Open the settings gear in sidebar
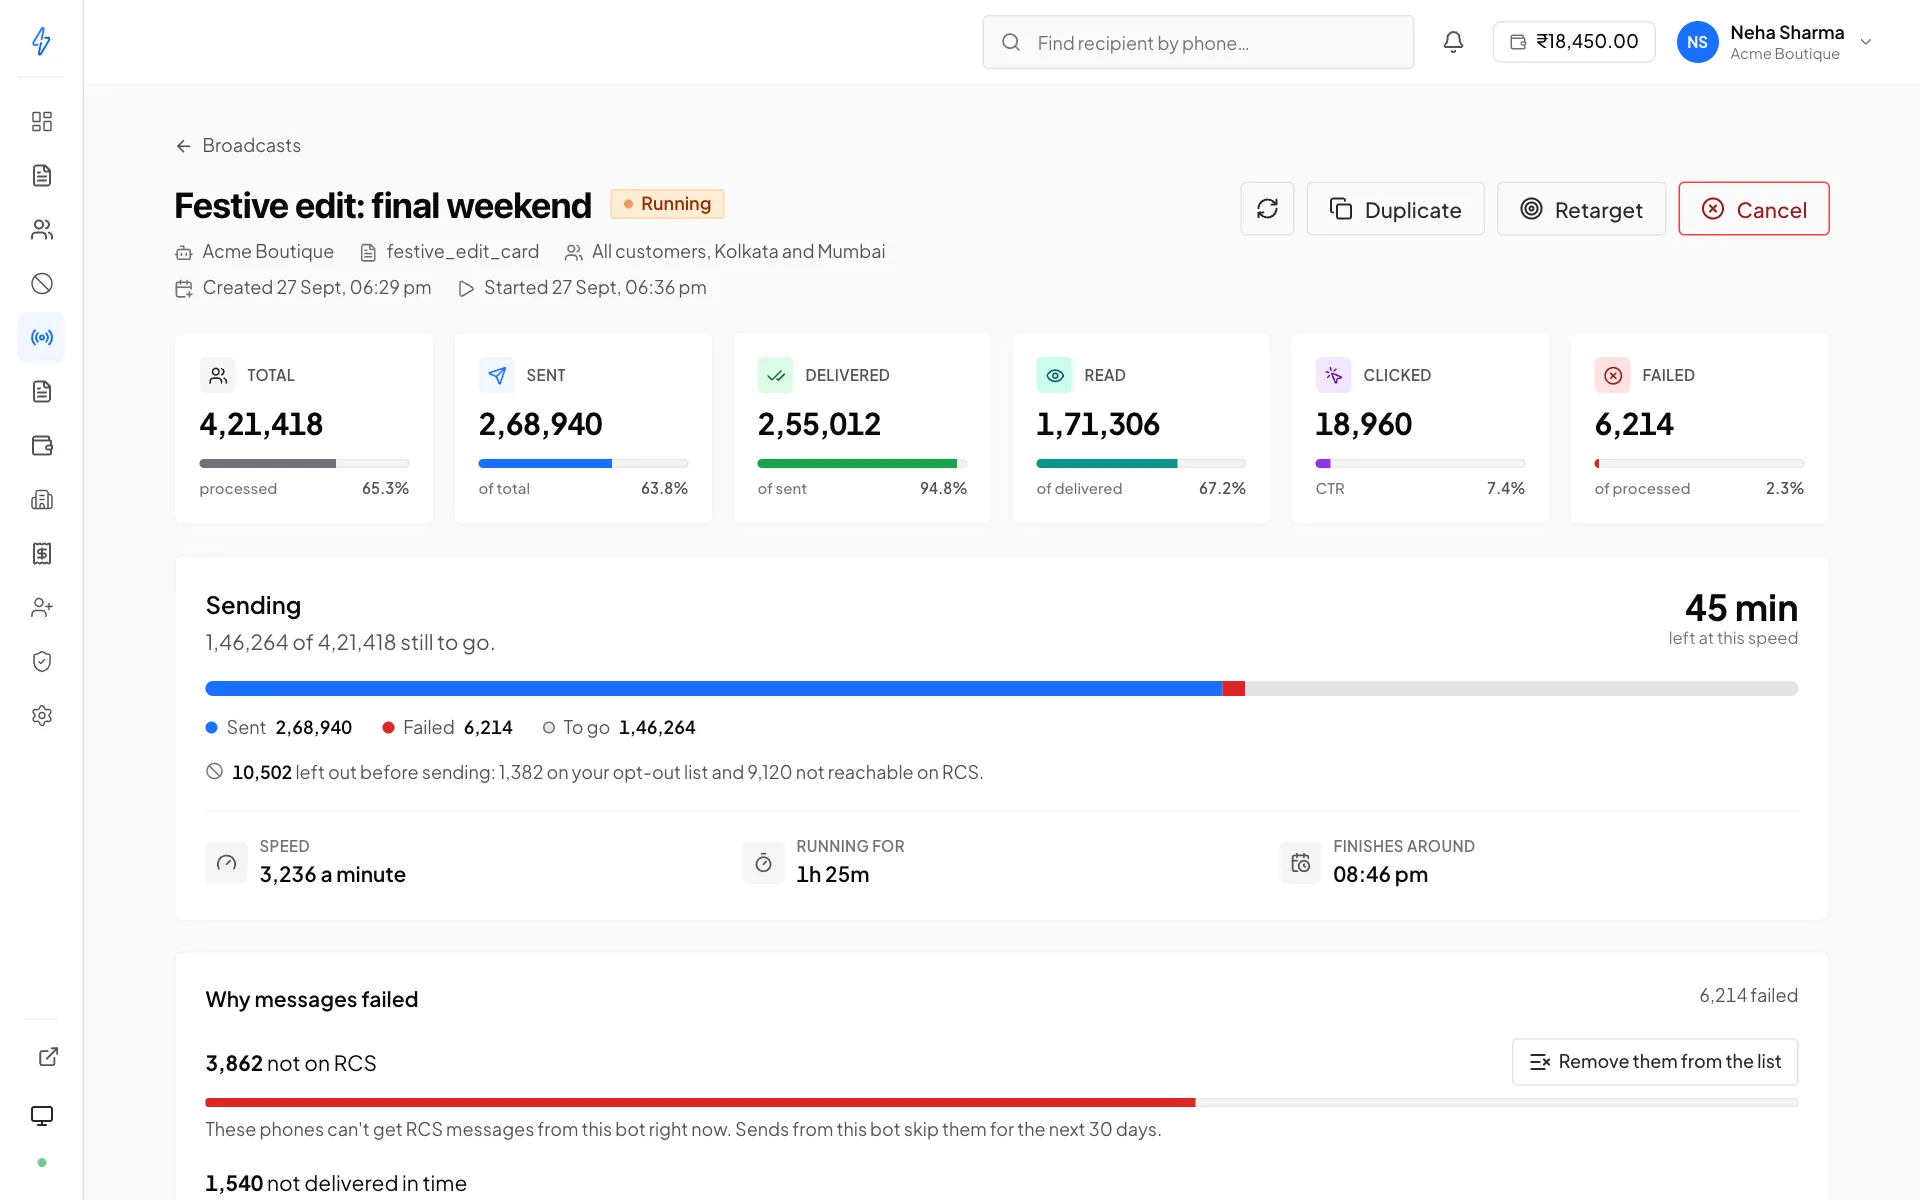 click(x=41, y=716)
